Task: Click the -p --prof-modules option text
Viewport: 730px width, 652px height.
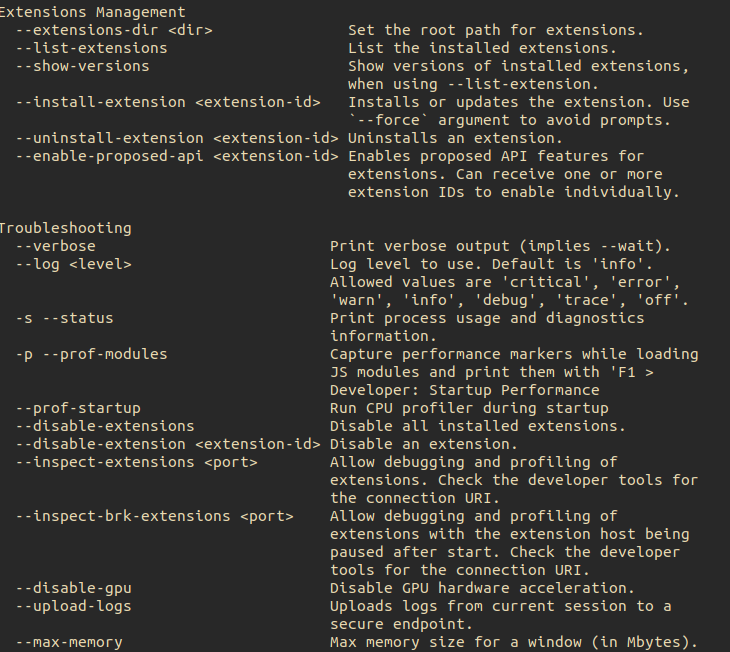Action: (92, 354)
